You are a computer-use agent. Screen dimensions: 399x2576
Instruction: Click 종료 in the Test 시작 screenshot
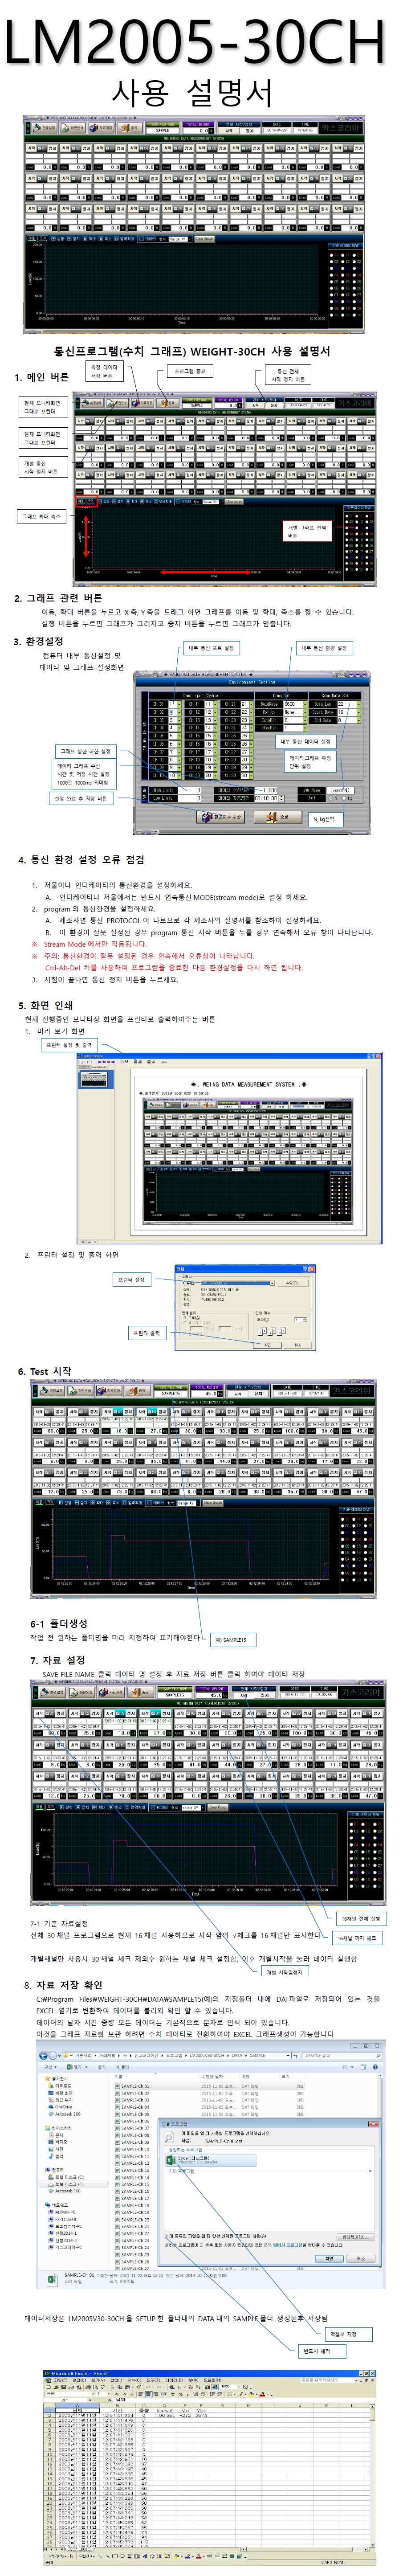139,1391
